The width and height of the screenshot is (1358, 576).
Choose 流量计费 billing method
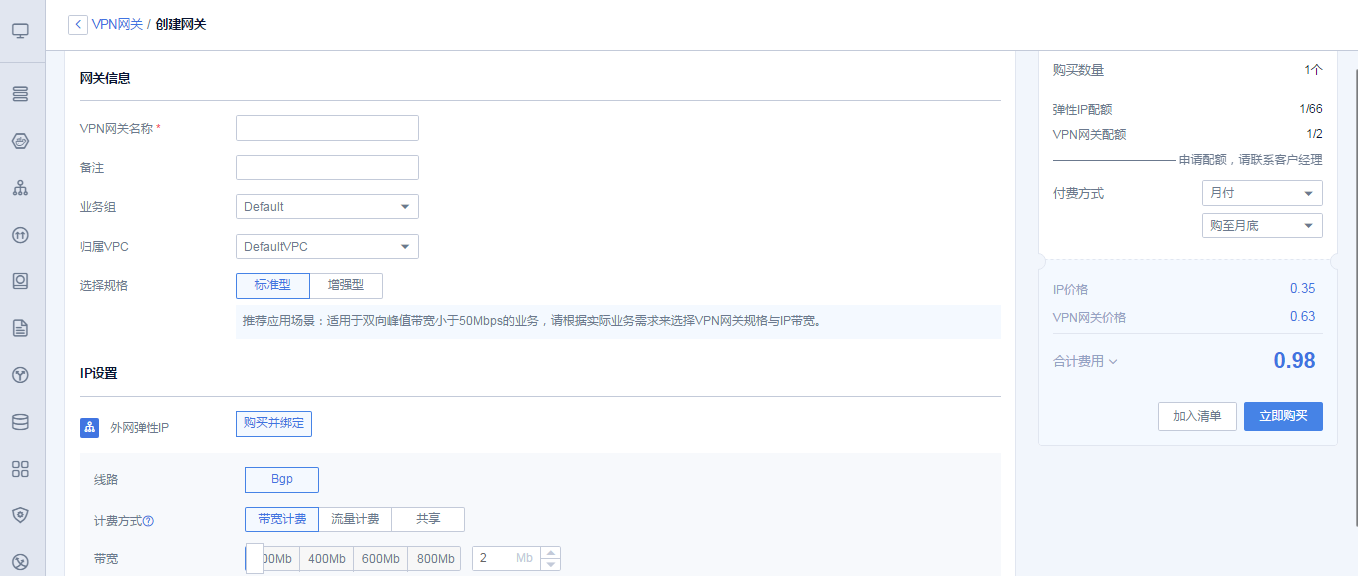355,520
